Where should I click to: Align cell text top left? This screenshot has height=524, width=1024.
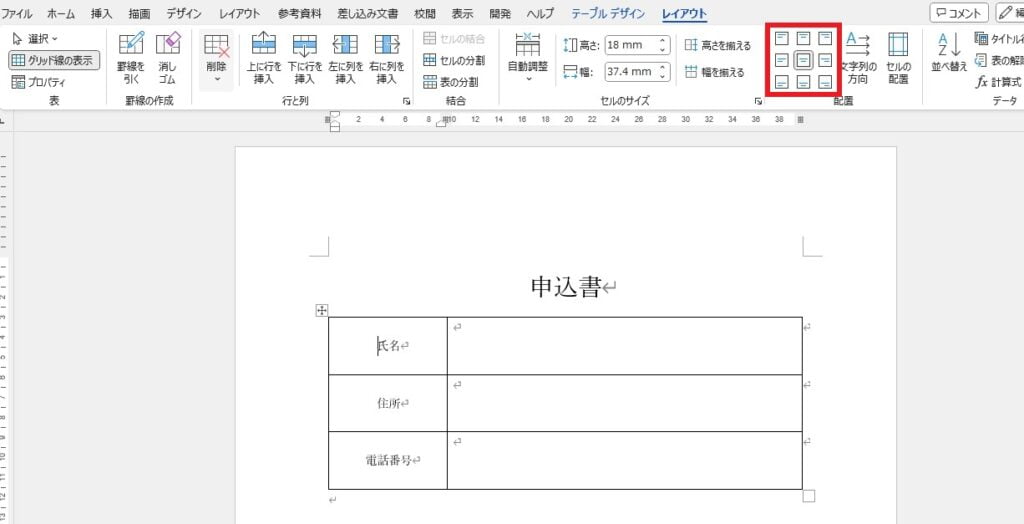coord(782,39)
